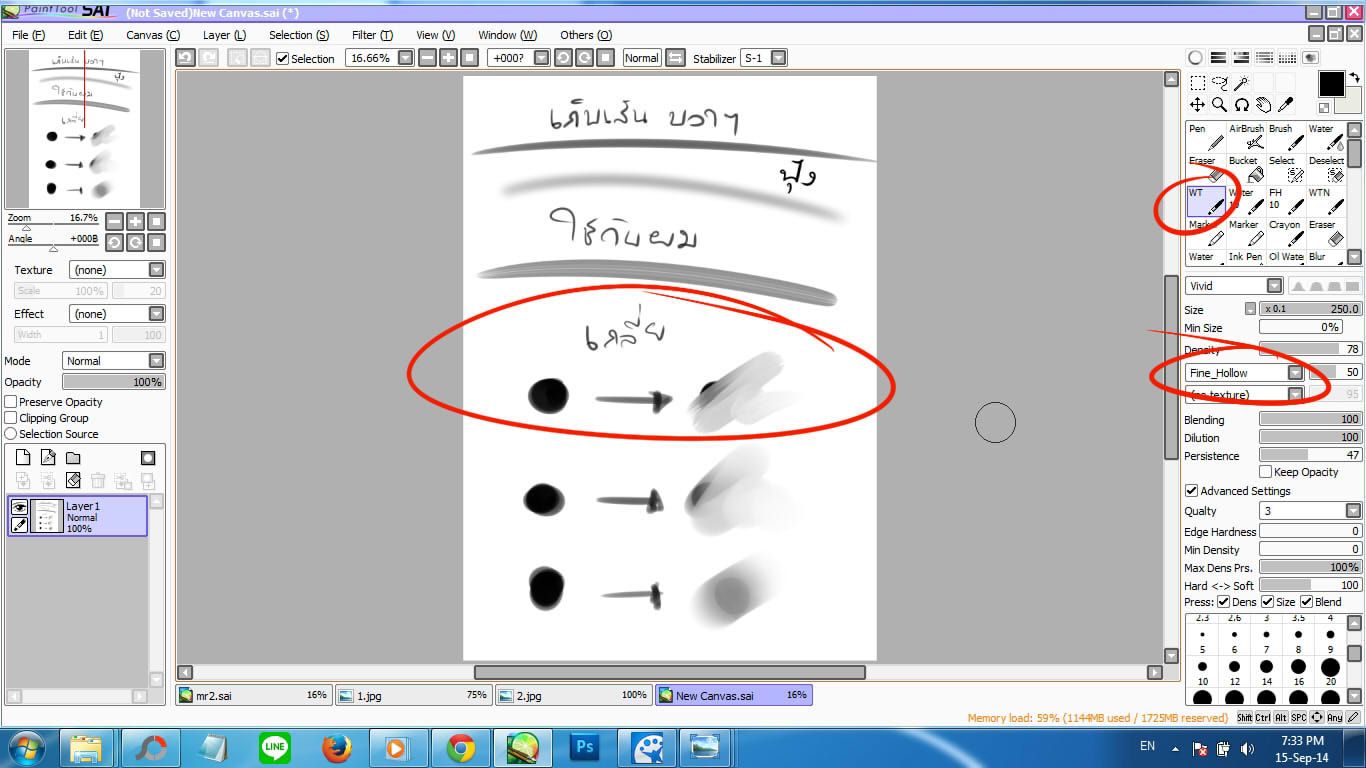Open the zoom percentage dropdown

tap(405, 58)
